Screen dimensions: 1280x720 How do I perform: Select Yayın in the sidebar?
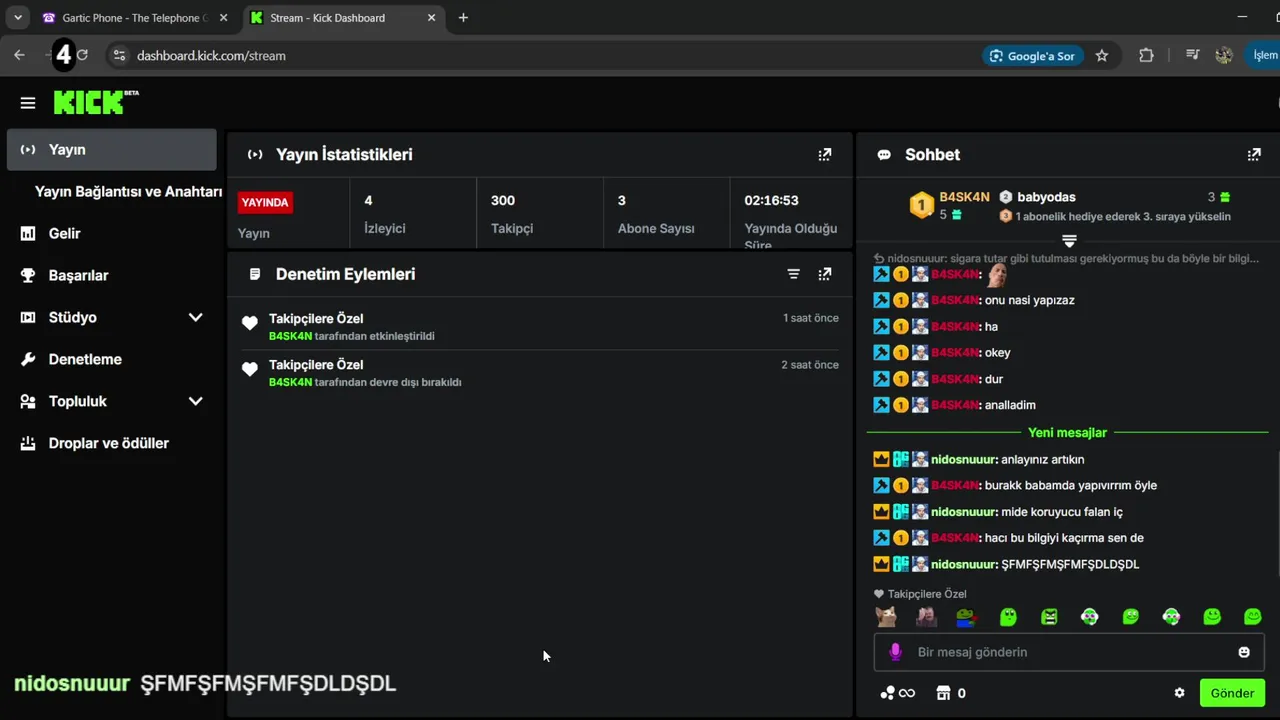click(x=111, y=149)
